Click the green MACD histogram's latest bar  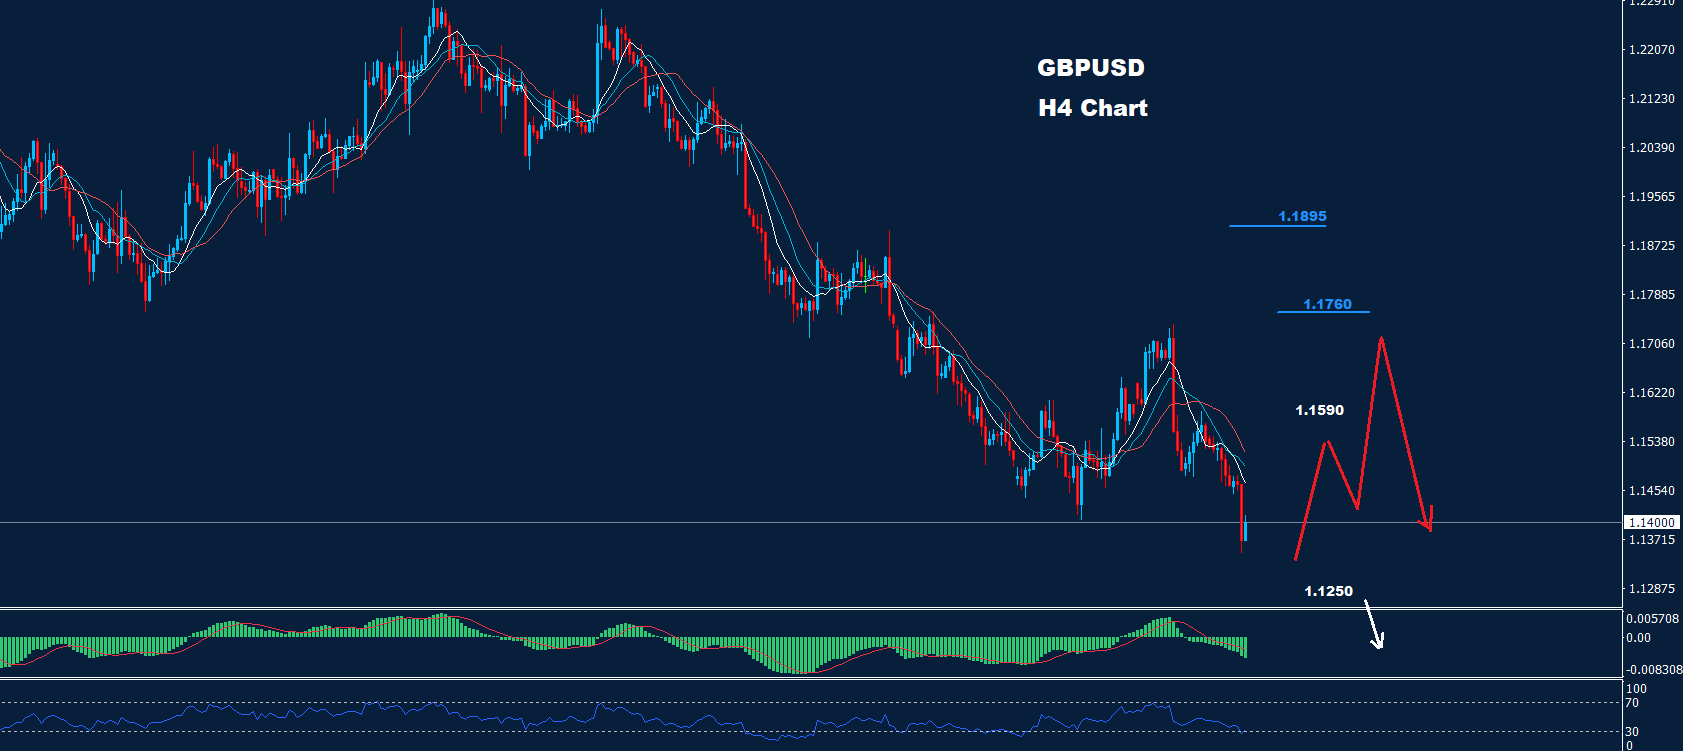click(x=1245, y=647)
